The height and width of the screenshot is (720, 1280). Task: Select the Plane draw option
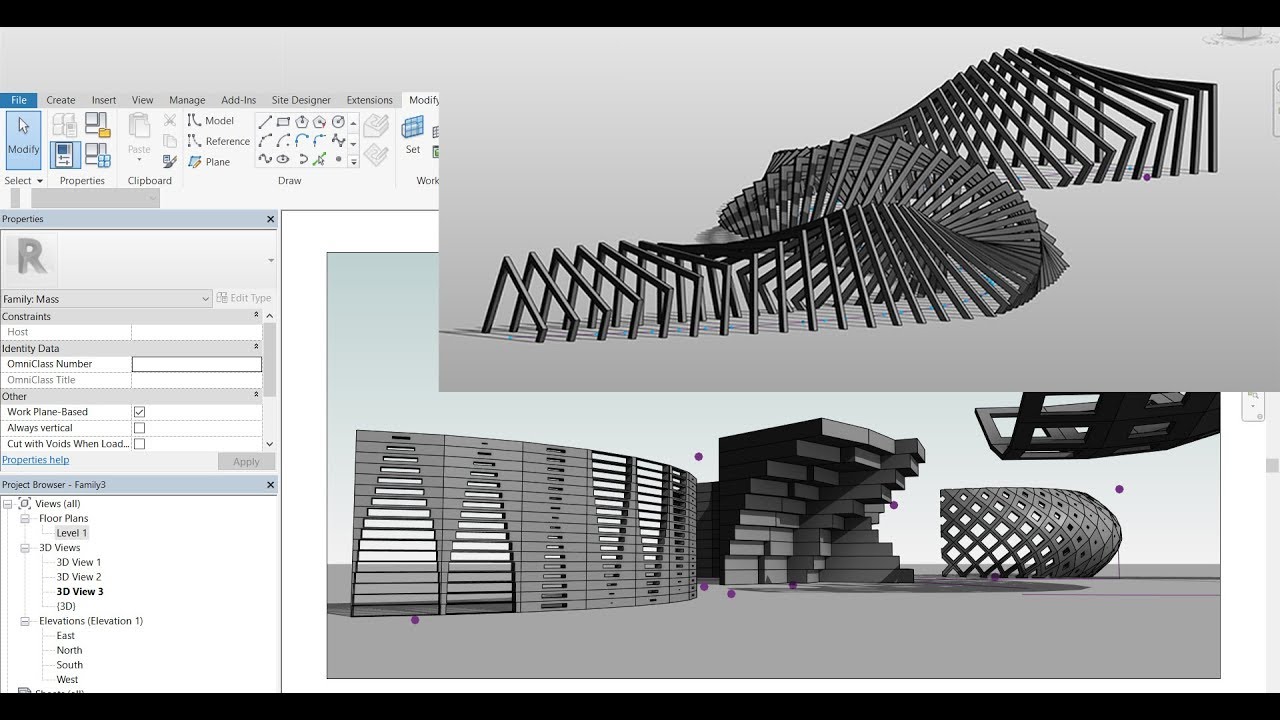pos(208,162)
